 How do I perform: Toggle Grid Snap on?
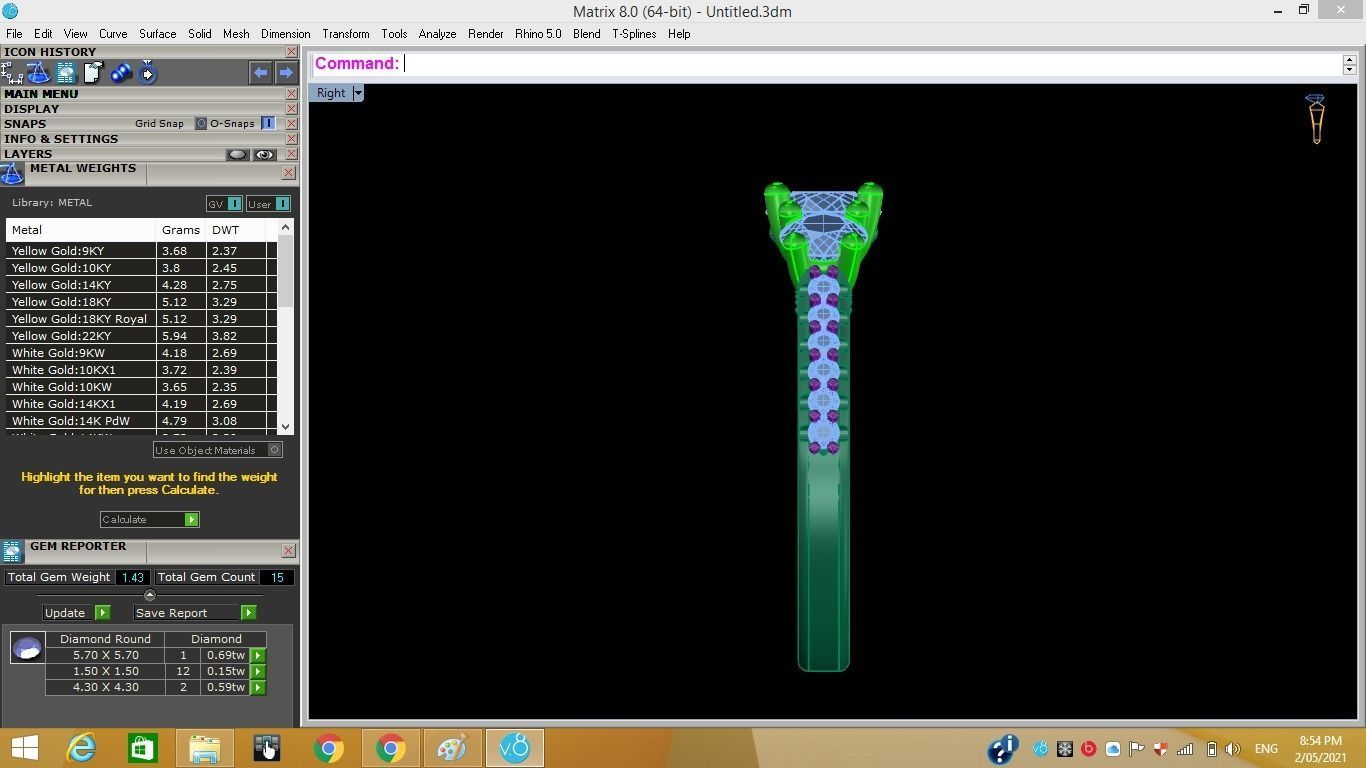200,124
